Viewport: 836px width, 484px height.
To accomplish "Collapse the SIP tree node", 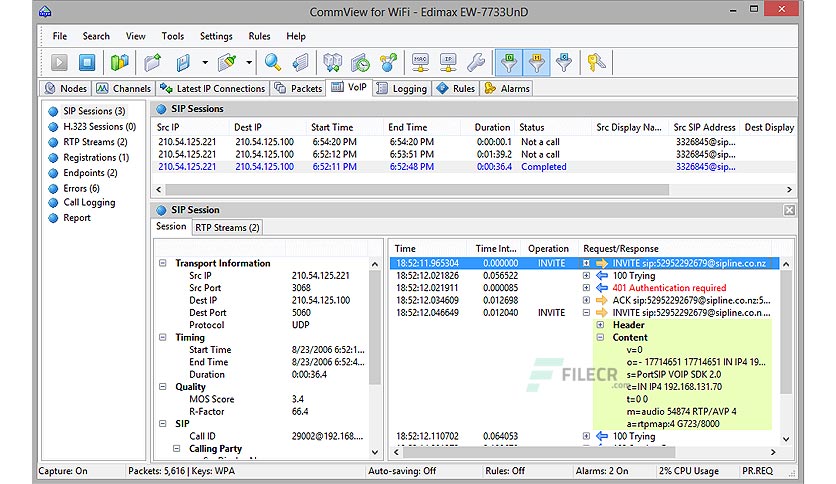I will [163, 424].
